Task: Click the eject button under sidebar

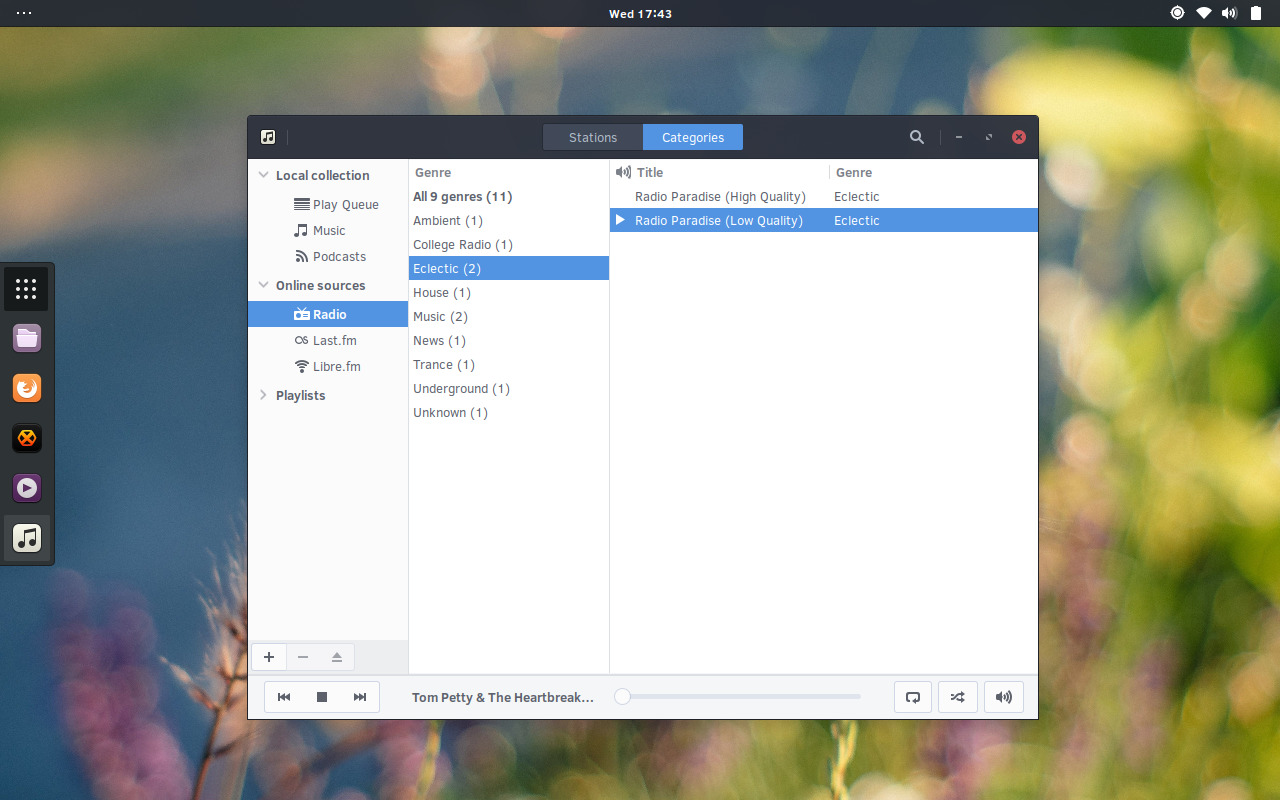Action: [x=337, y=657]
